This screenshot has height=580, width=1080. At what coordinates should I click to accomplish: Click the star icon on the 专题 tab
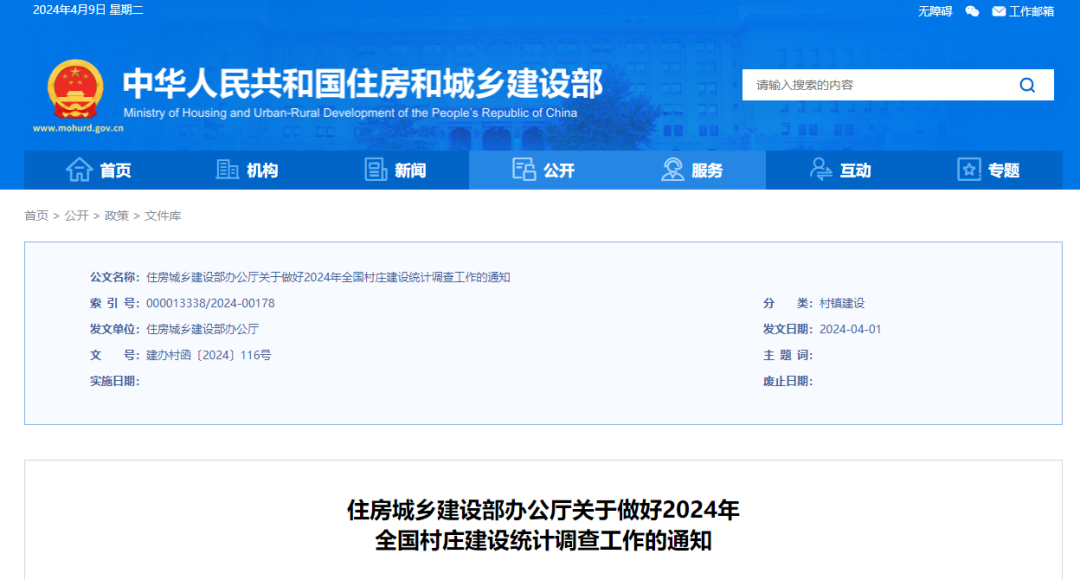coord(968,170)
